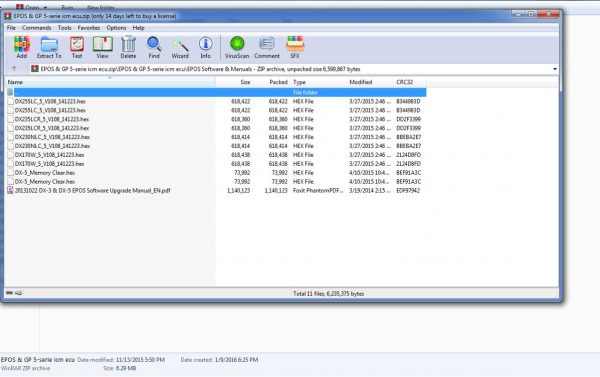Viewport: 600px width, 377px height.
Task: Click the Delete trash can icon
Action: (128, 47)
